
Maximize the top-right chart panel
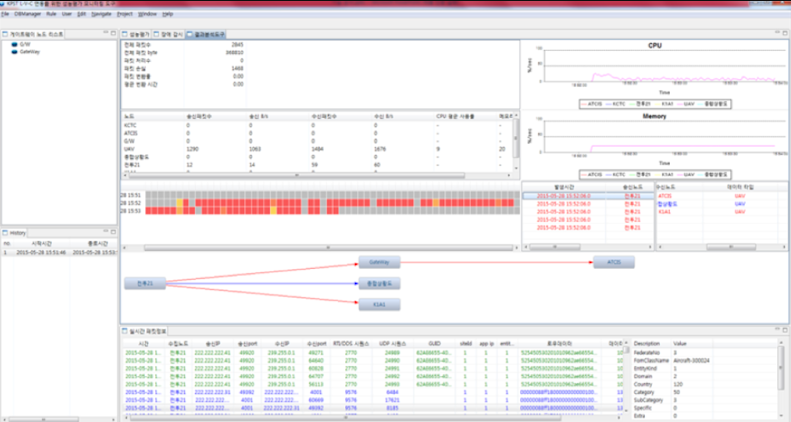783,33
